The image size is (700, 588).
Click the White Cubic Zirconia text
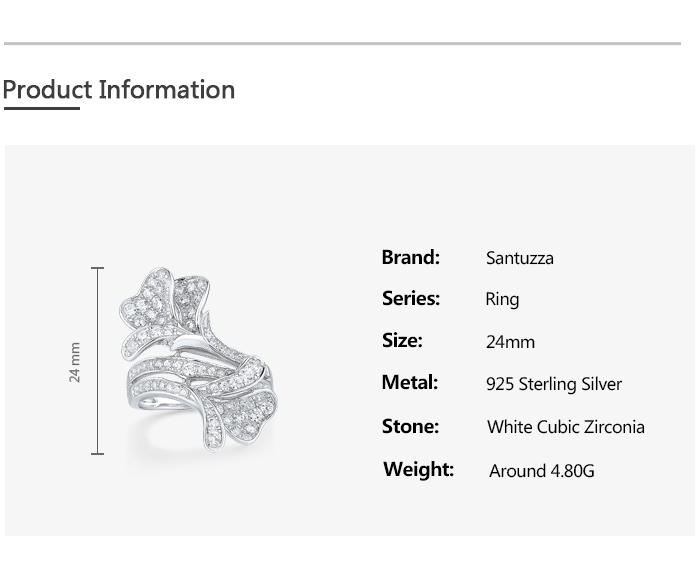tap(565, 427)
